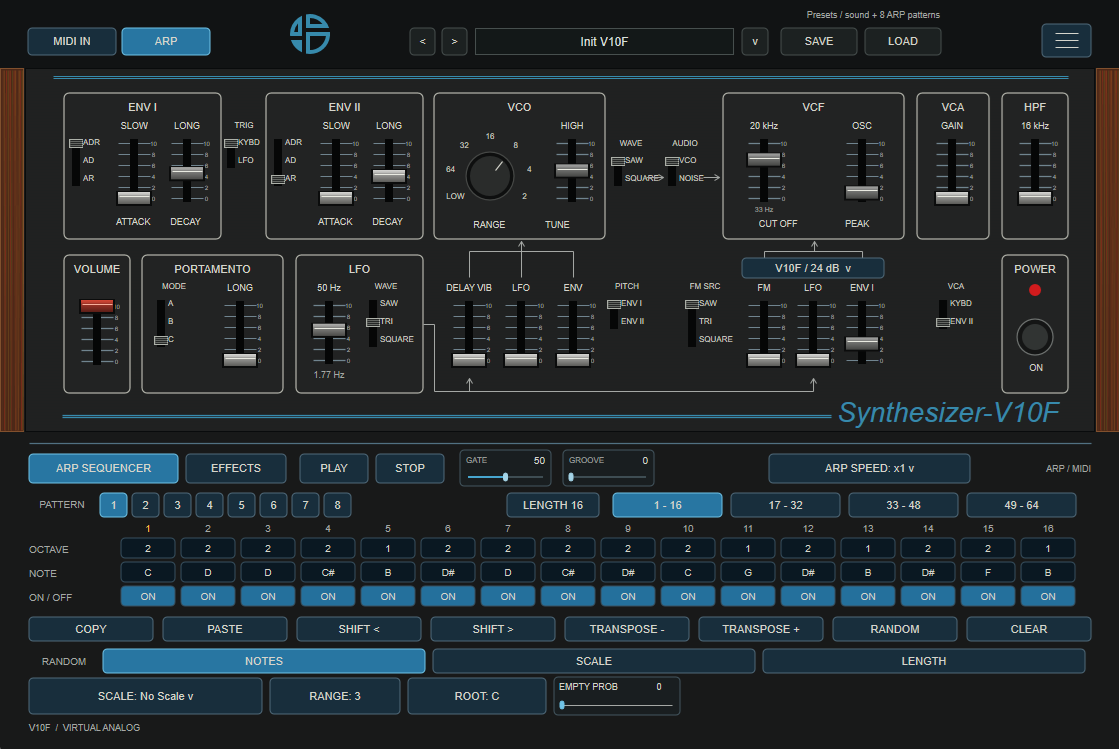The height and width of the screenshot is (749, 1119).
Task: Click the VCF CUT OFF slider handle
Action: tap(764, 159)
